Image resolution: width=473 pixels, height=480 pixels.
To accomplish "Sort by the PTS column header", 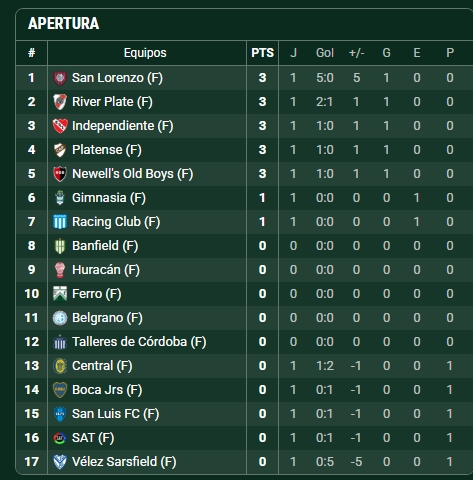I will point(263,53).
